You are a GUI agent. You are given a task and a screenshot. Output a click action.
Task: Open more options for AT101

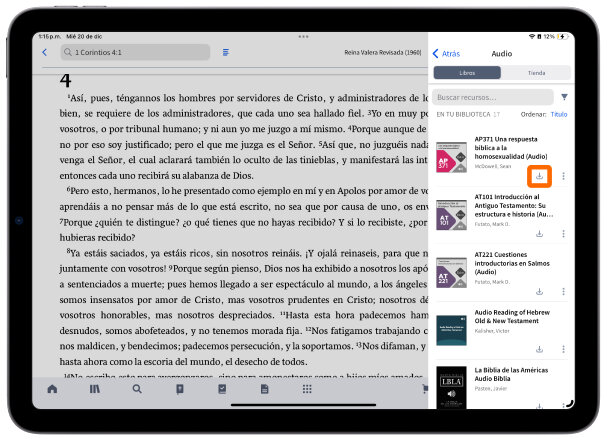pyautogui.click(x=563, y=234)
